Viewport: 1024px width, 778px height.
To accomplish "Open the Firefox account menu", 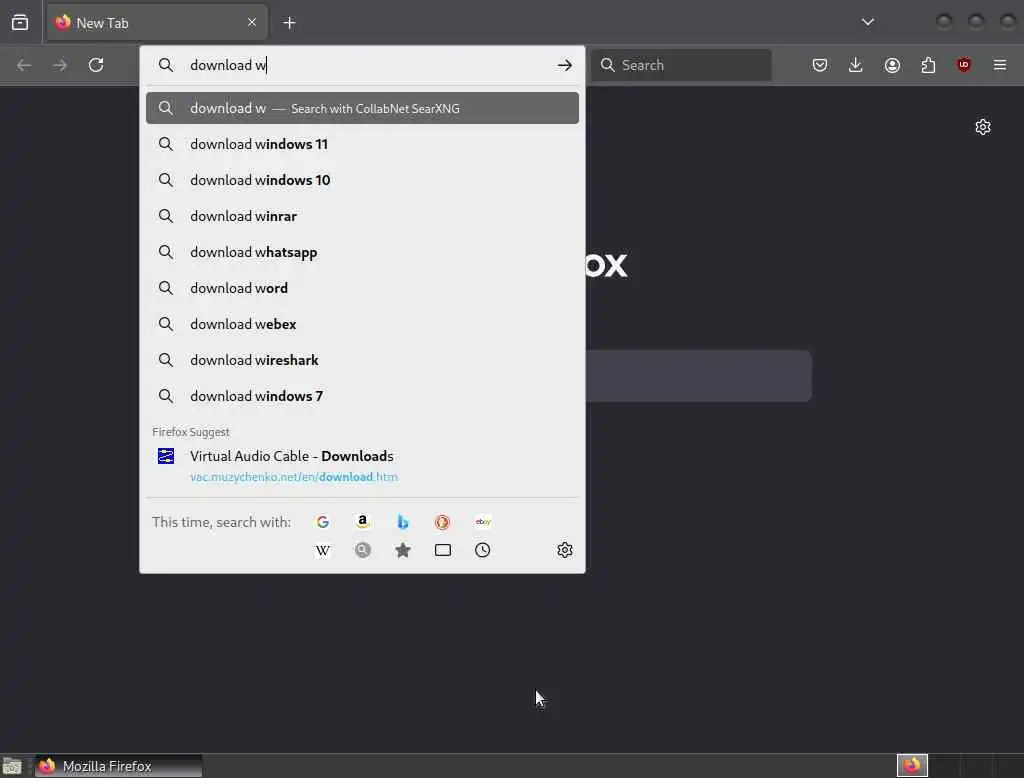I will tap(892, 65).
